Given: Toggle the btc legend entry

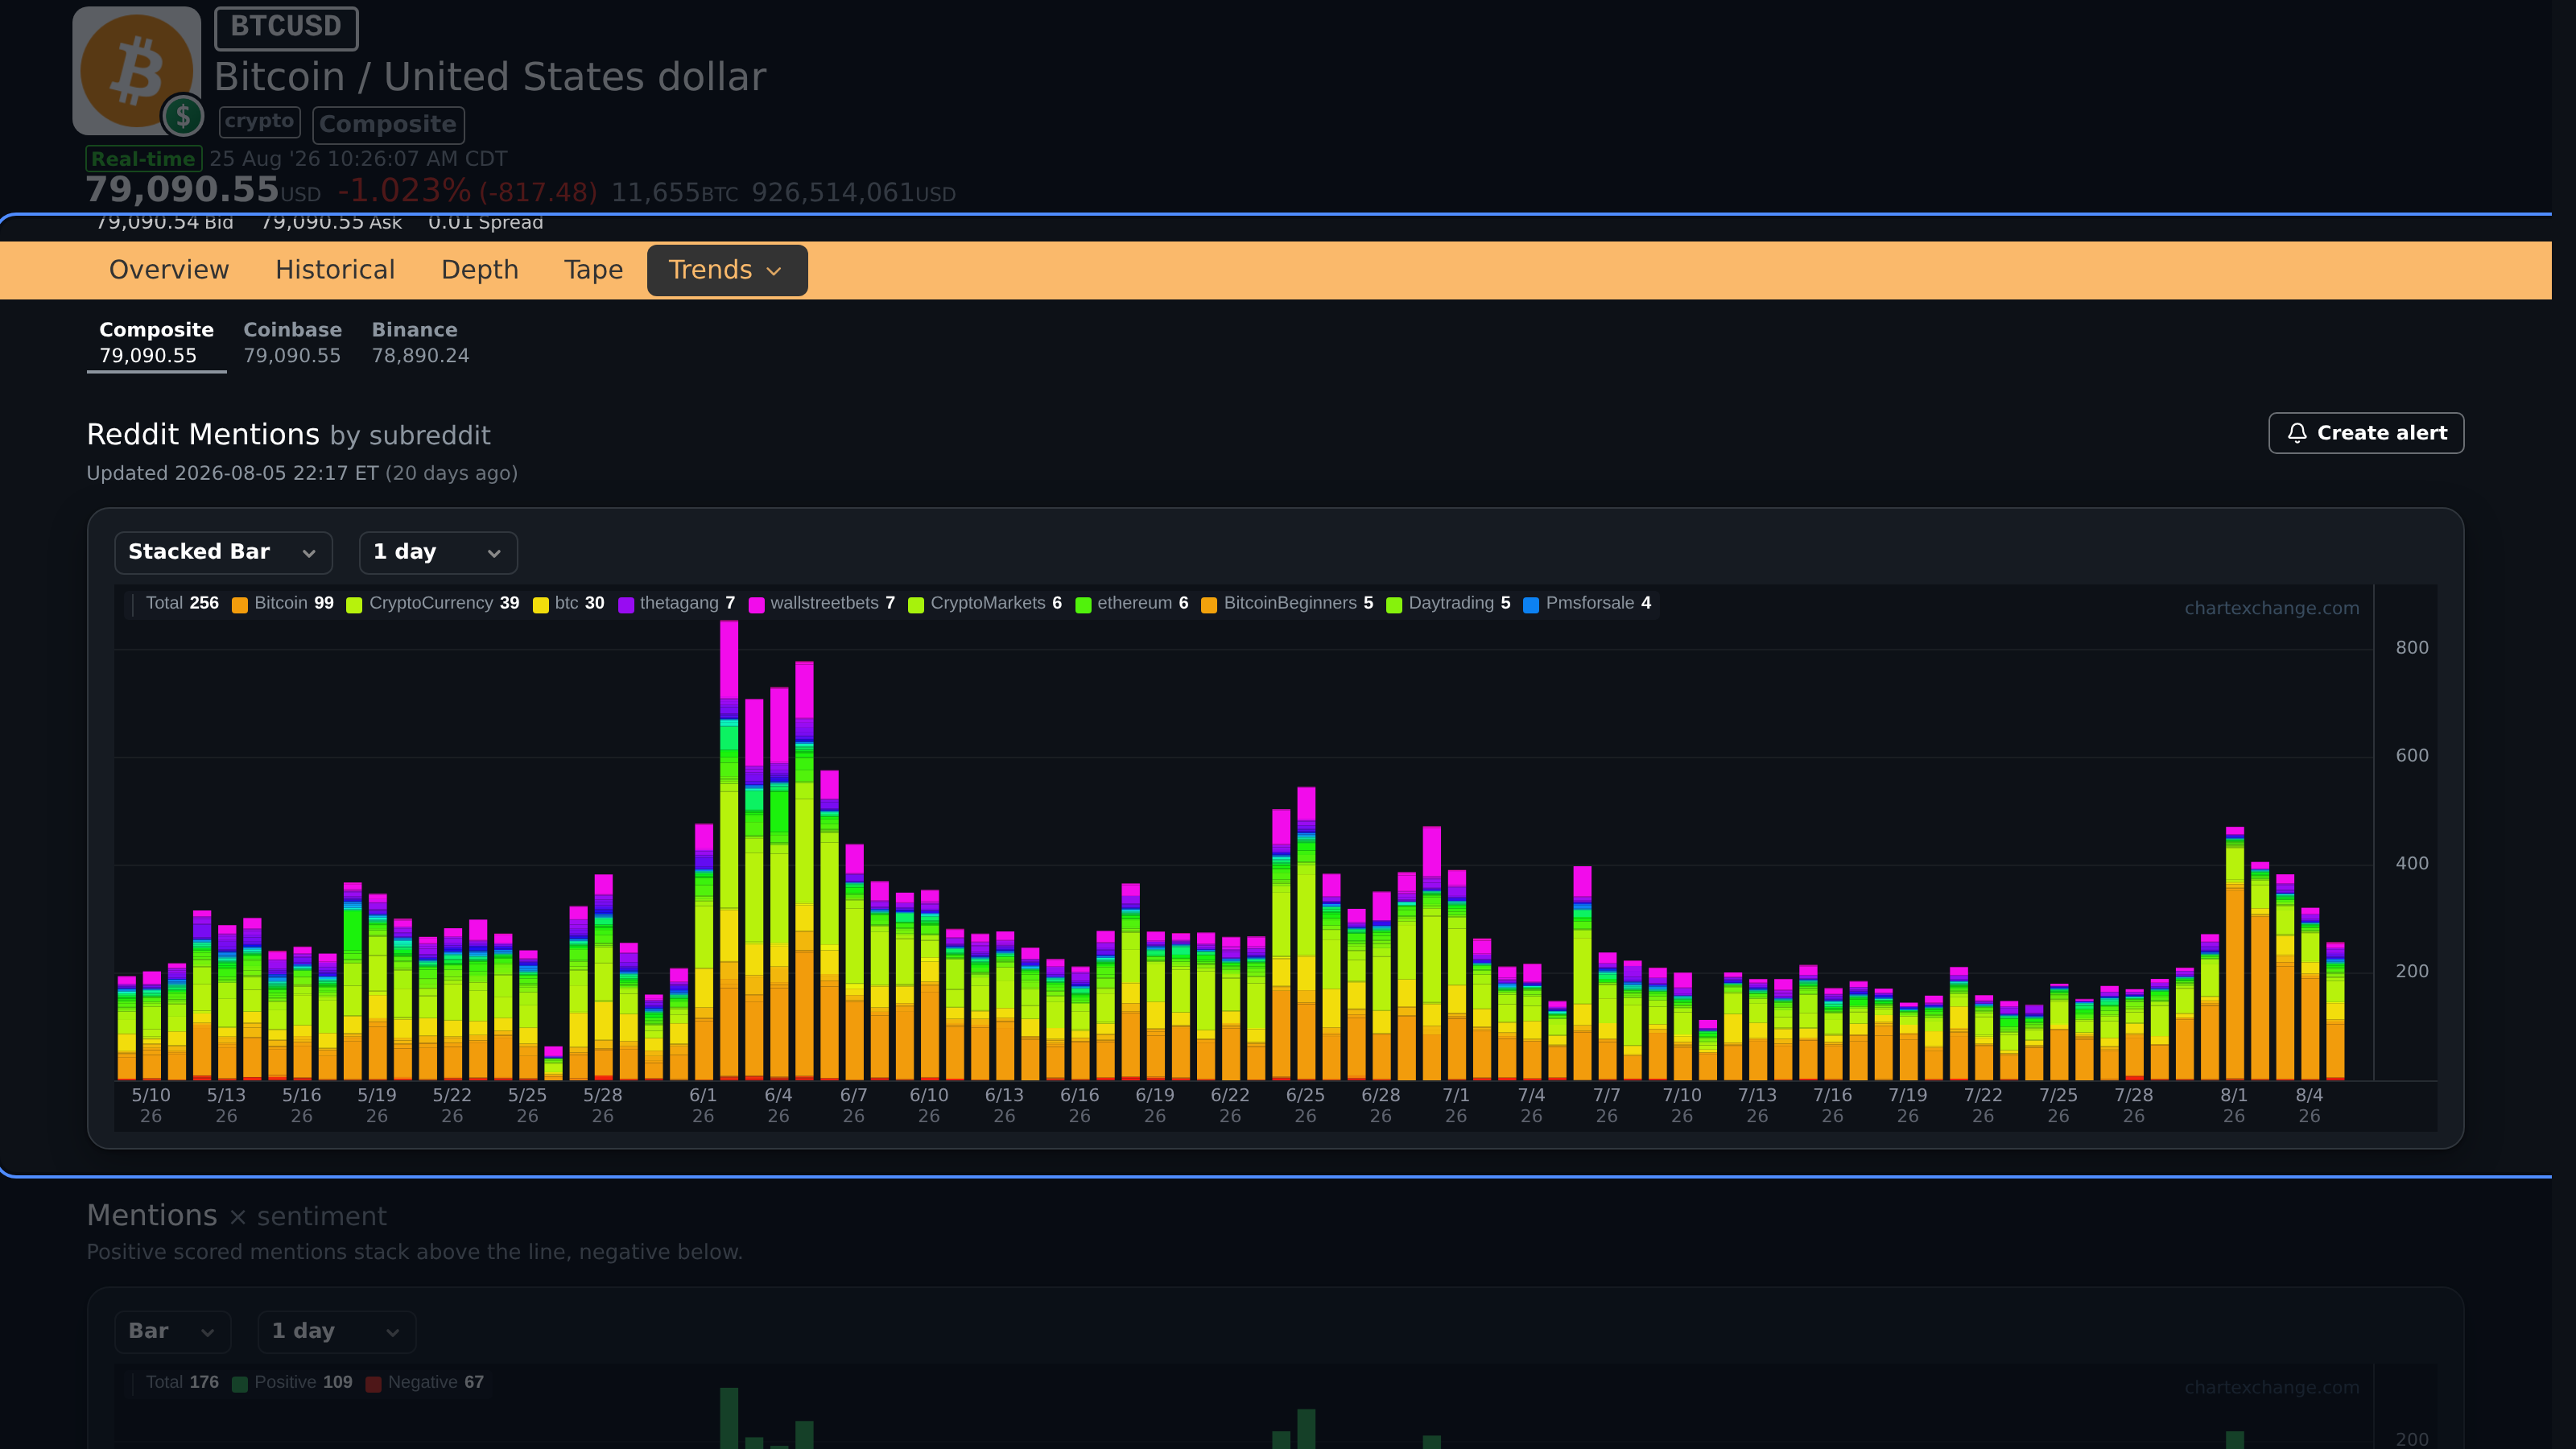Looking at the screenshot, I should 568,603.
